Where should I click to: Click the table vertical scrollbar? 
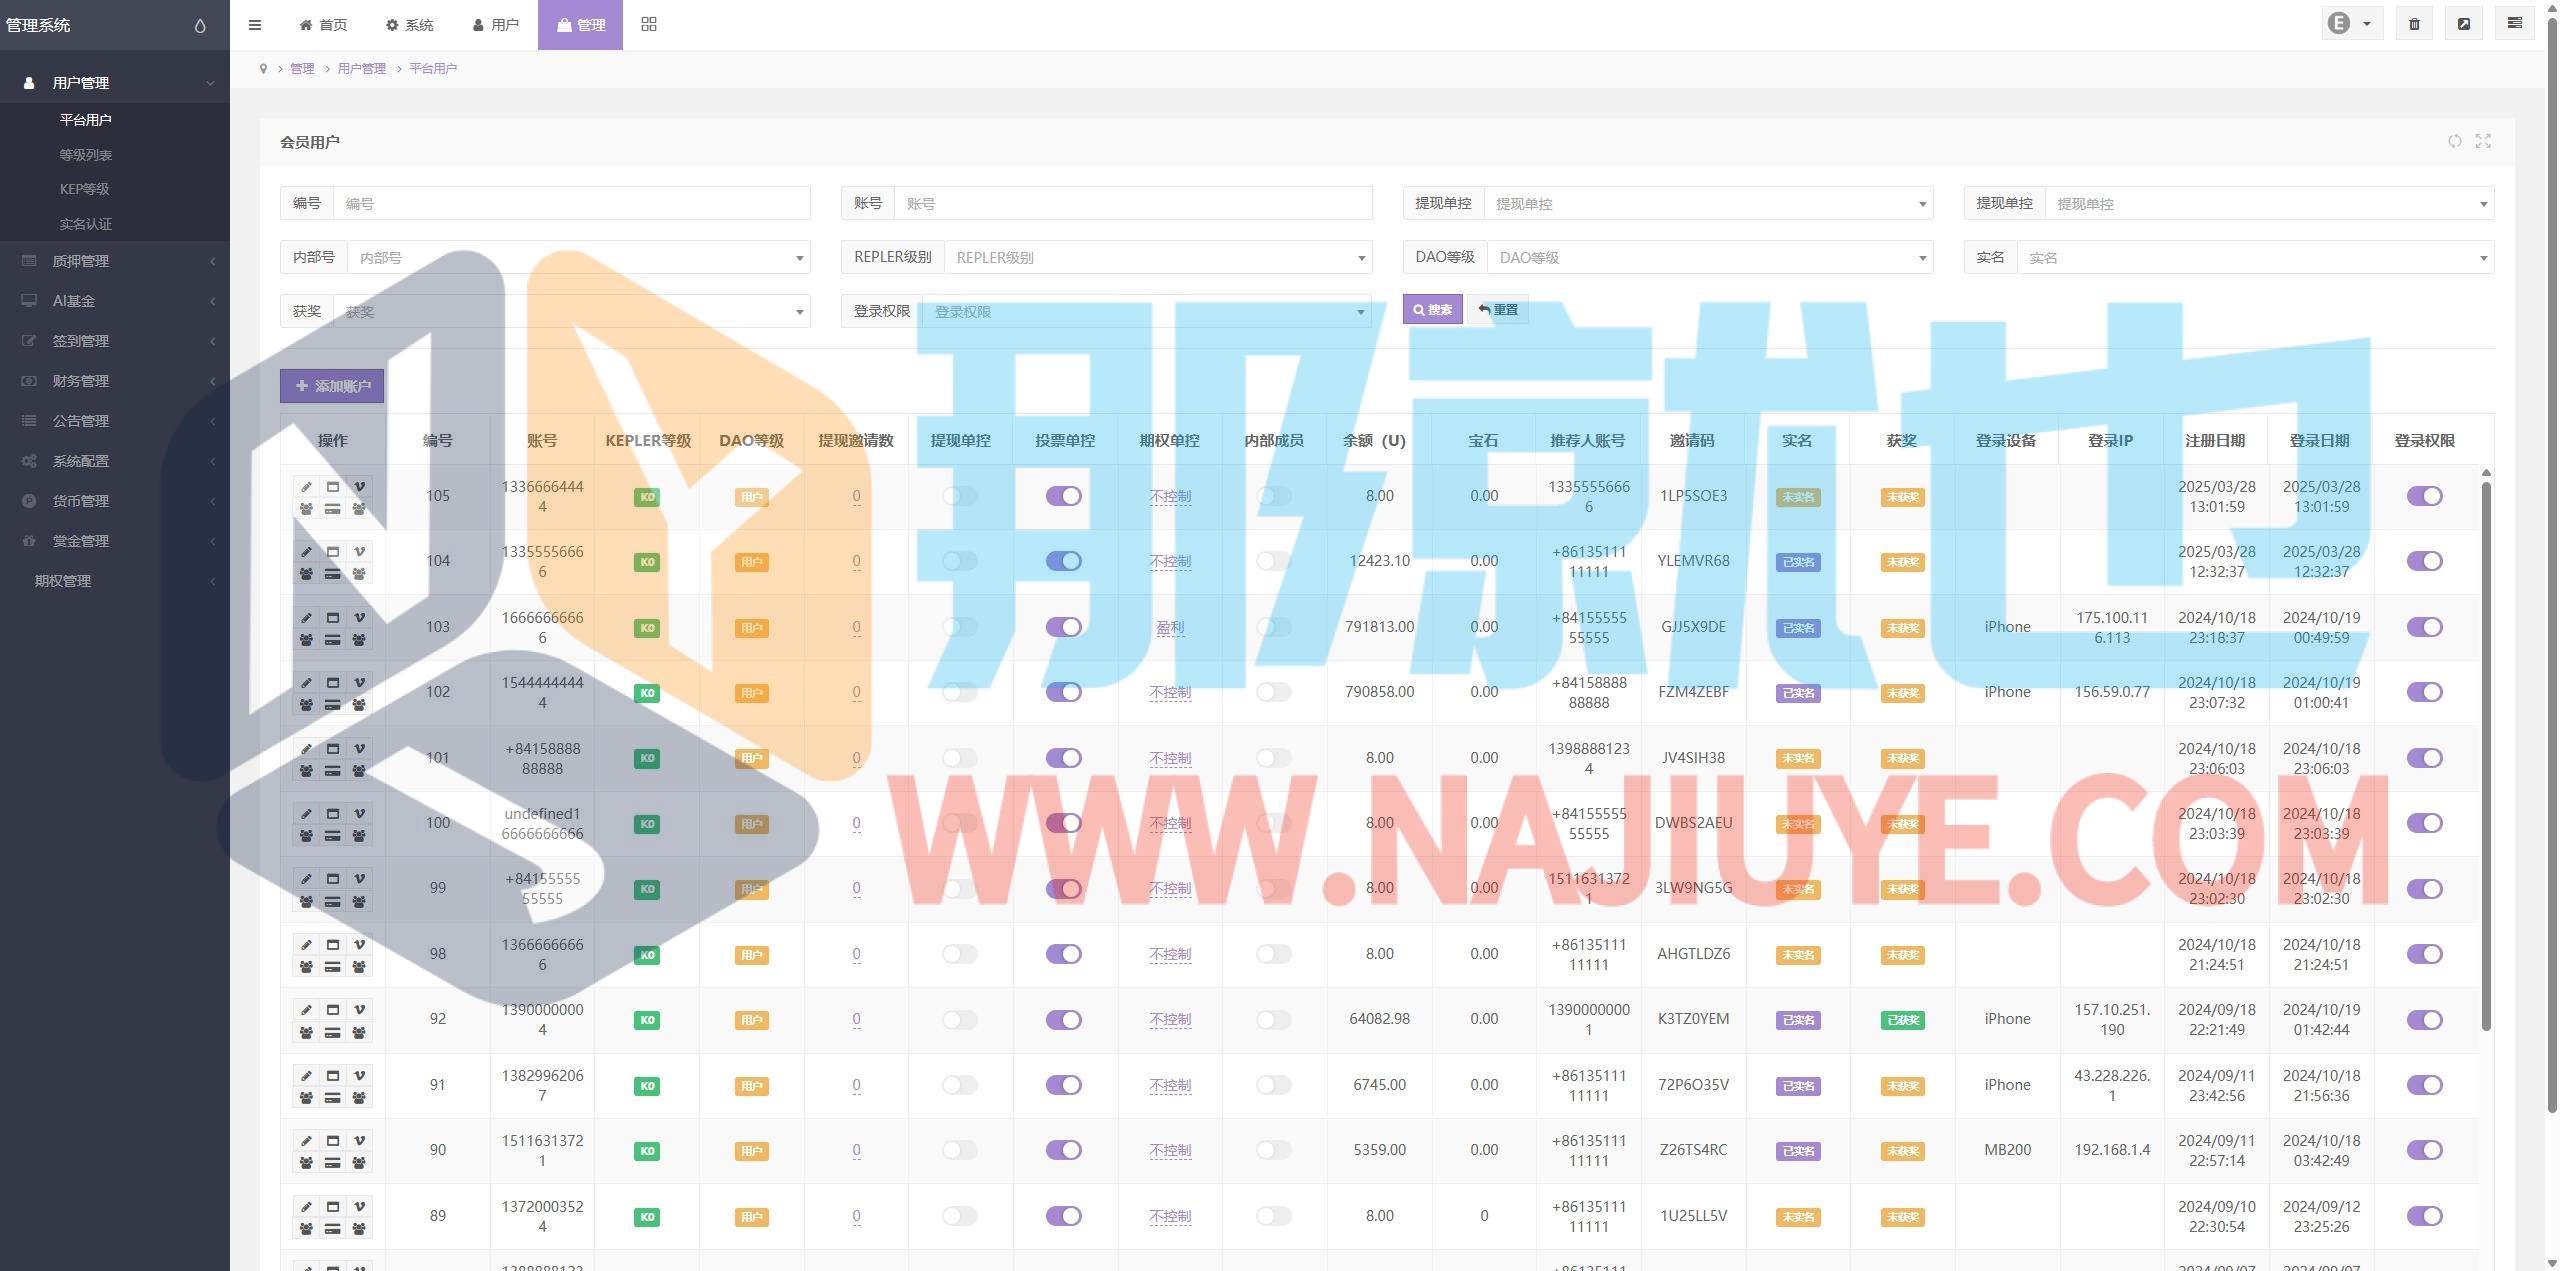click(x=2486, y=750)
